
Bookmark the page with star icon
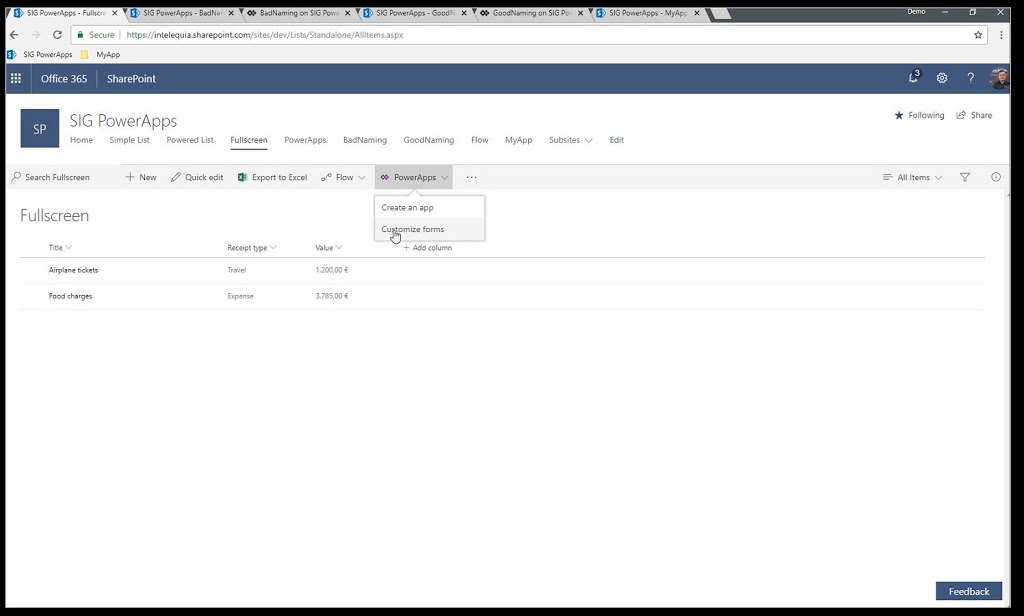[x=978, y=35]
